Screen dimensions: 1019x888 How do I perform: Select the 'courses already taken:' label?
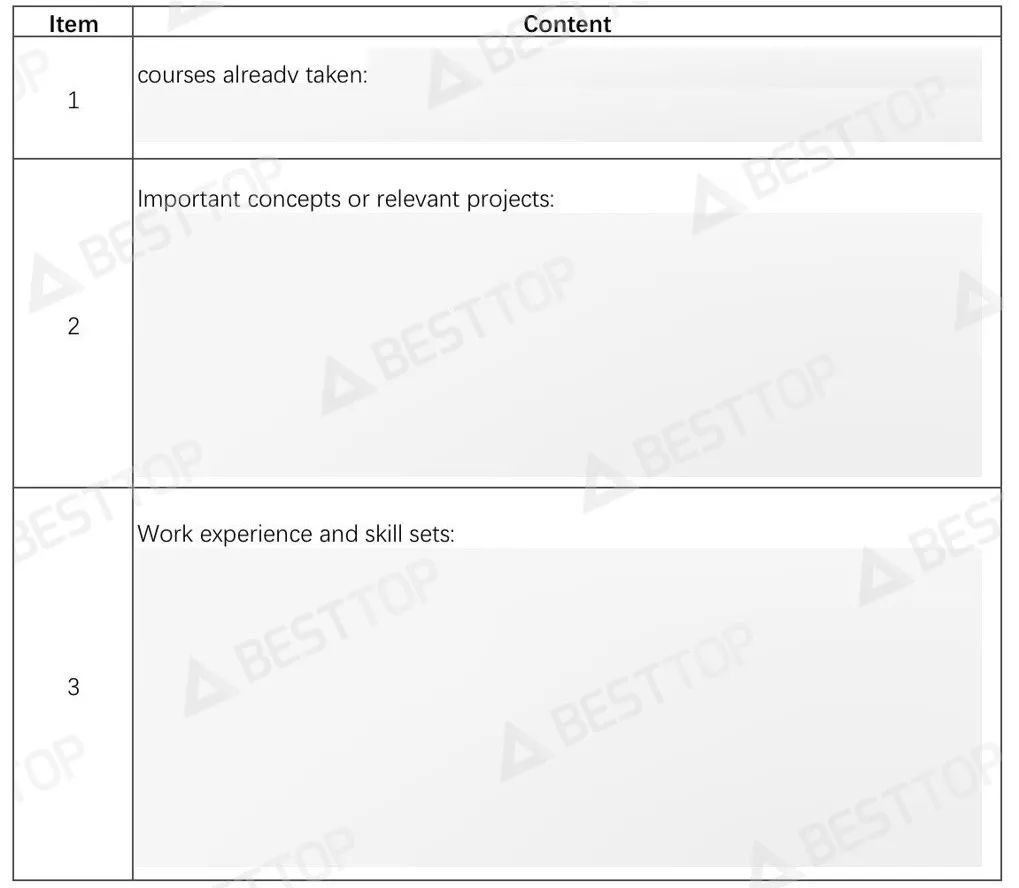point(252,75)
